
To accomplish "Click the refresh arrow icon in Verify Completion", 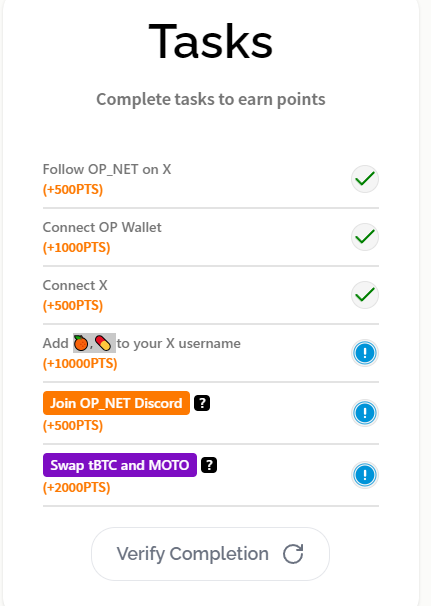I will click(293, 554).
